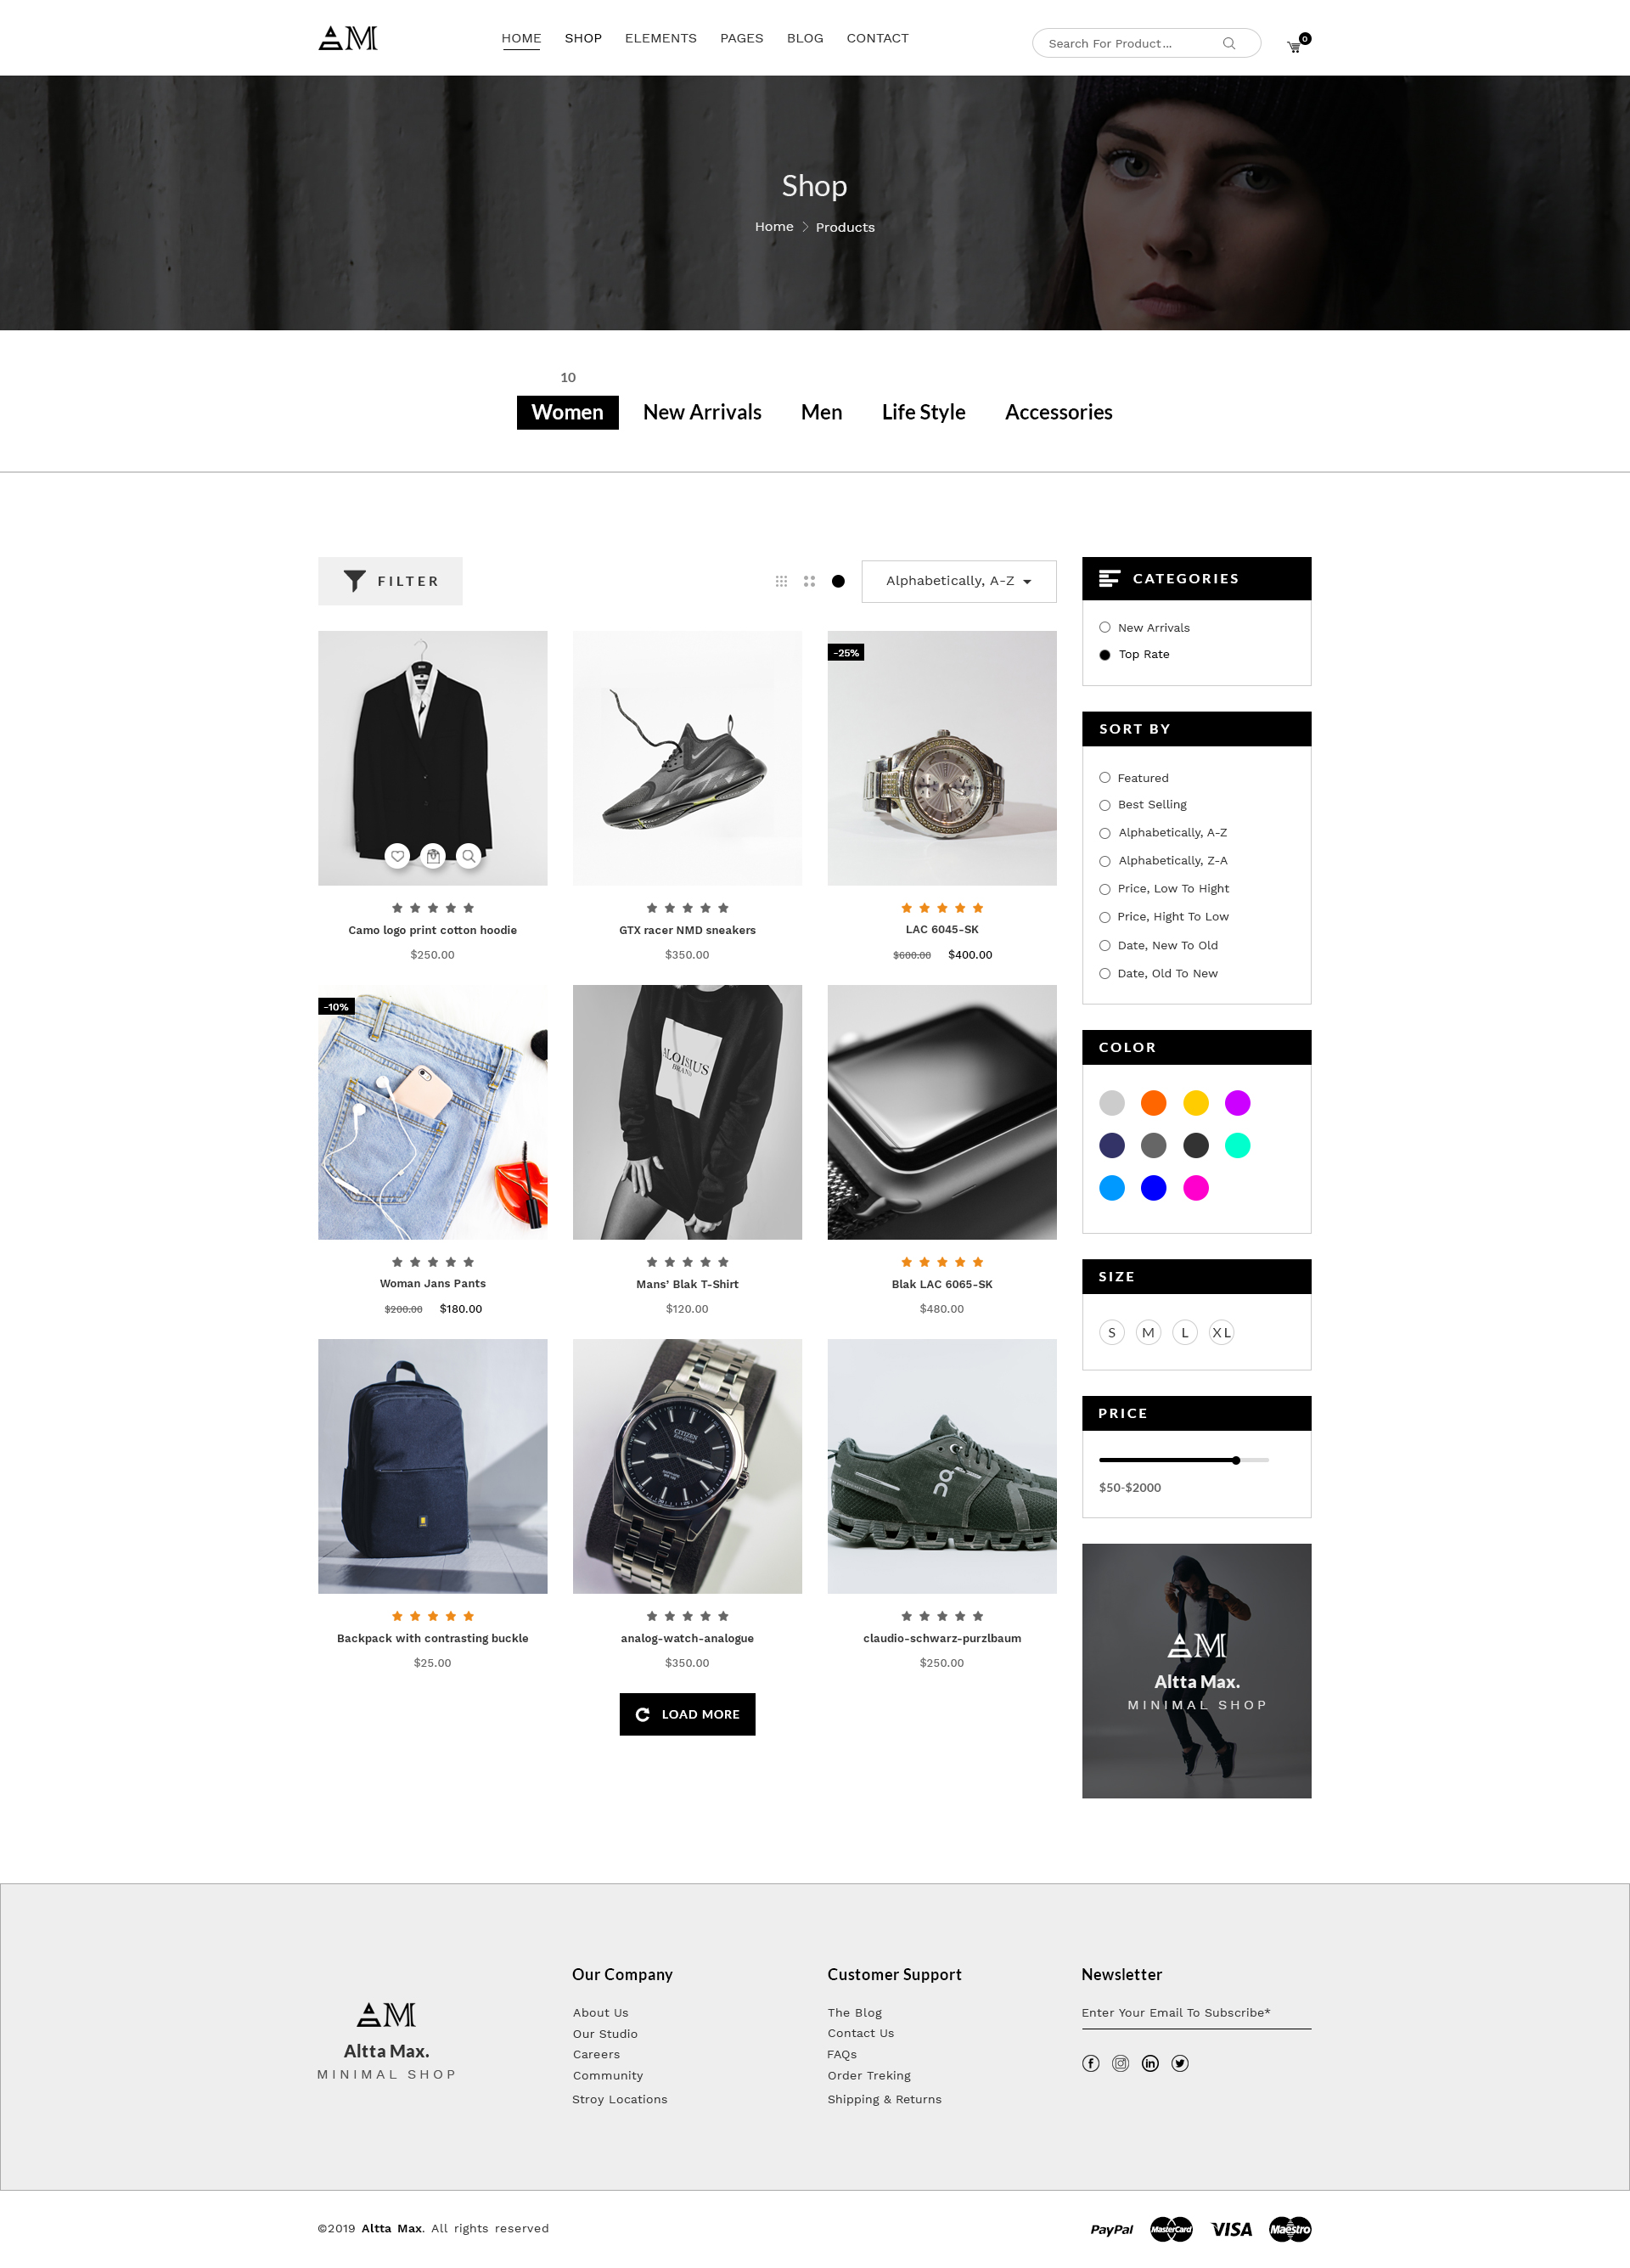Switch to the Accessories tab
The height and width of the screenshot is (2268, 1630).
(1059, 412)
